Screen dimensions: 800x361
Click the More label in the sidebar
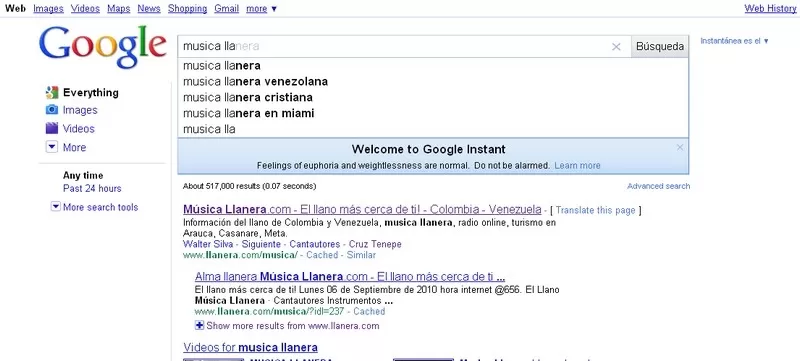[74, 147]
